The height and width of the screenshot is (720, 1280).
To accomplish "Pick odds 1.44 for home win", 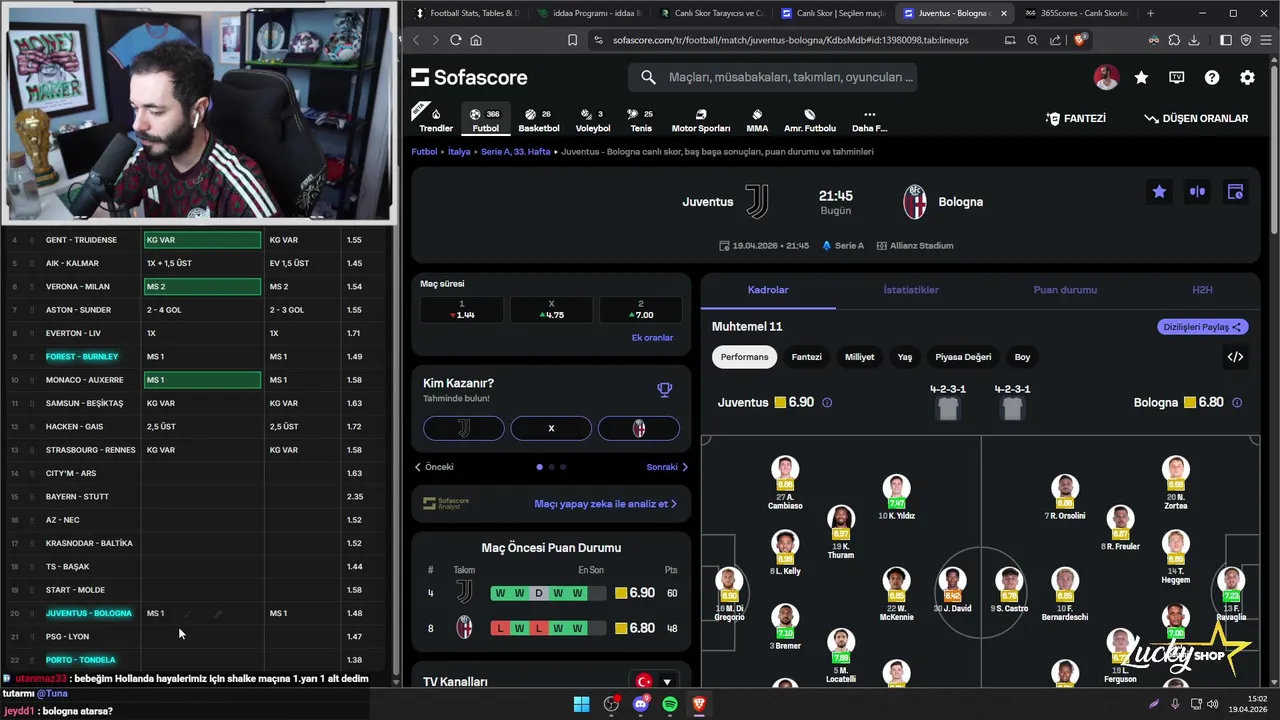I will click(x=461, y=310).
